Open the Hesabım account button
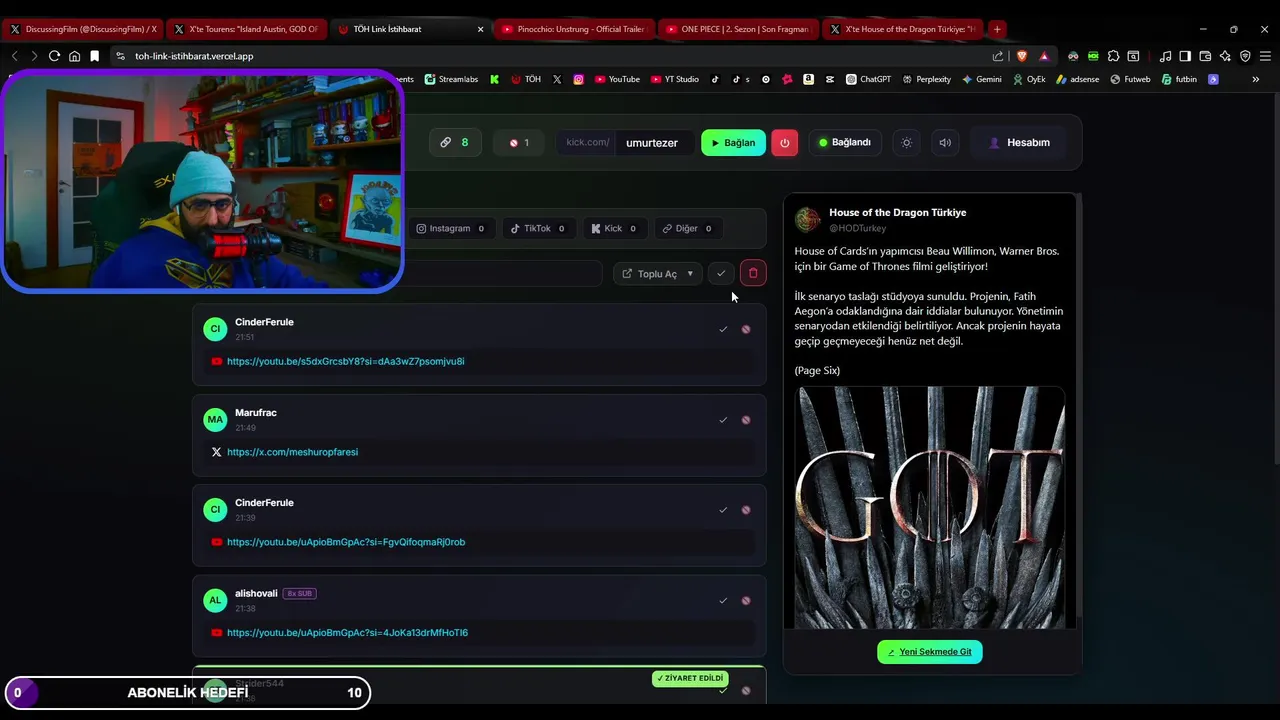 (1020, 143)
